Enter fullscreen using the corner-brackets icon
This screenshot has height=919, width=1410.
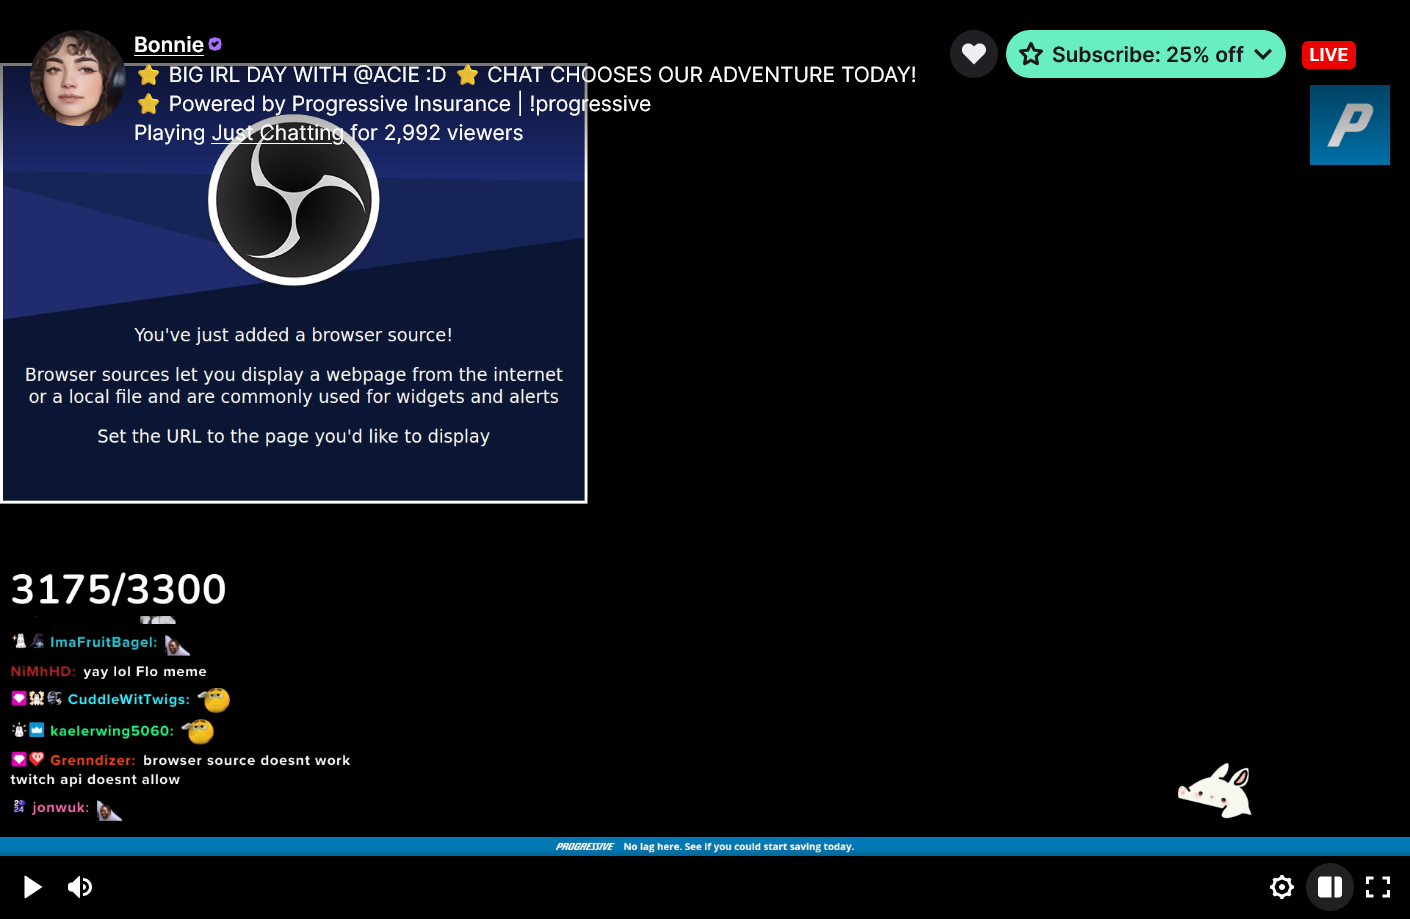(x=1378, y=887)
